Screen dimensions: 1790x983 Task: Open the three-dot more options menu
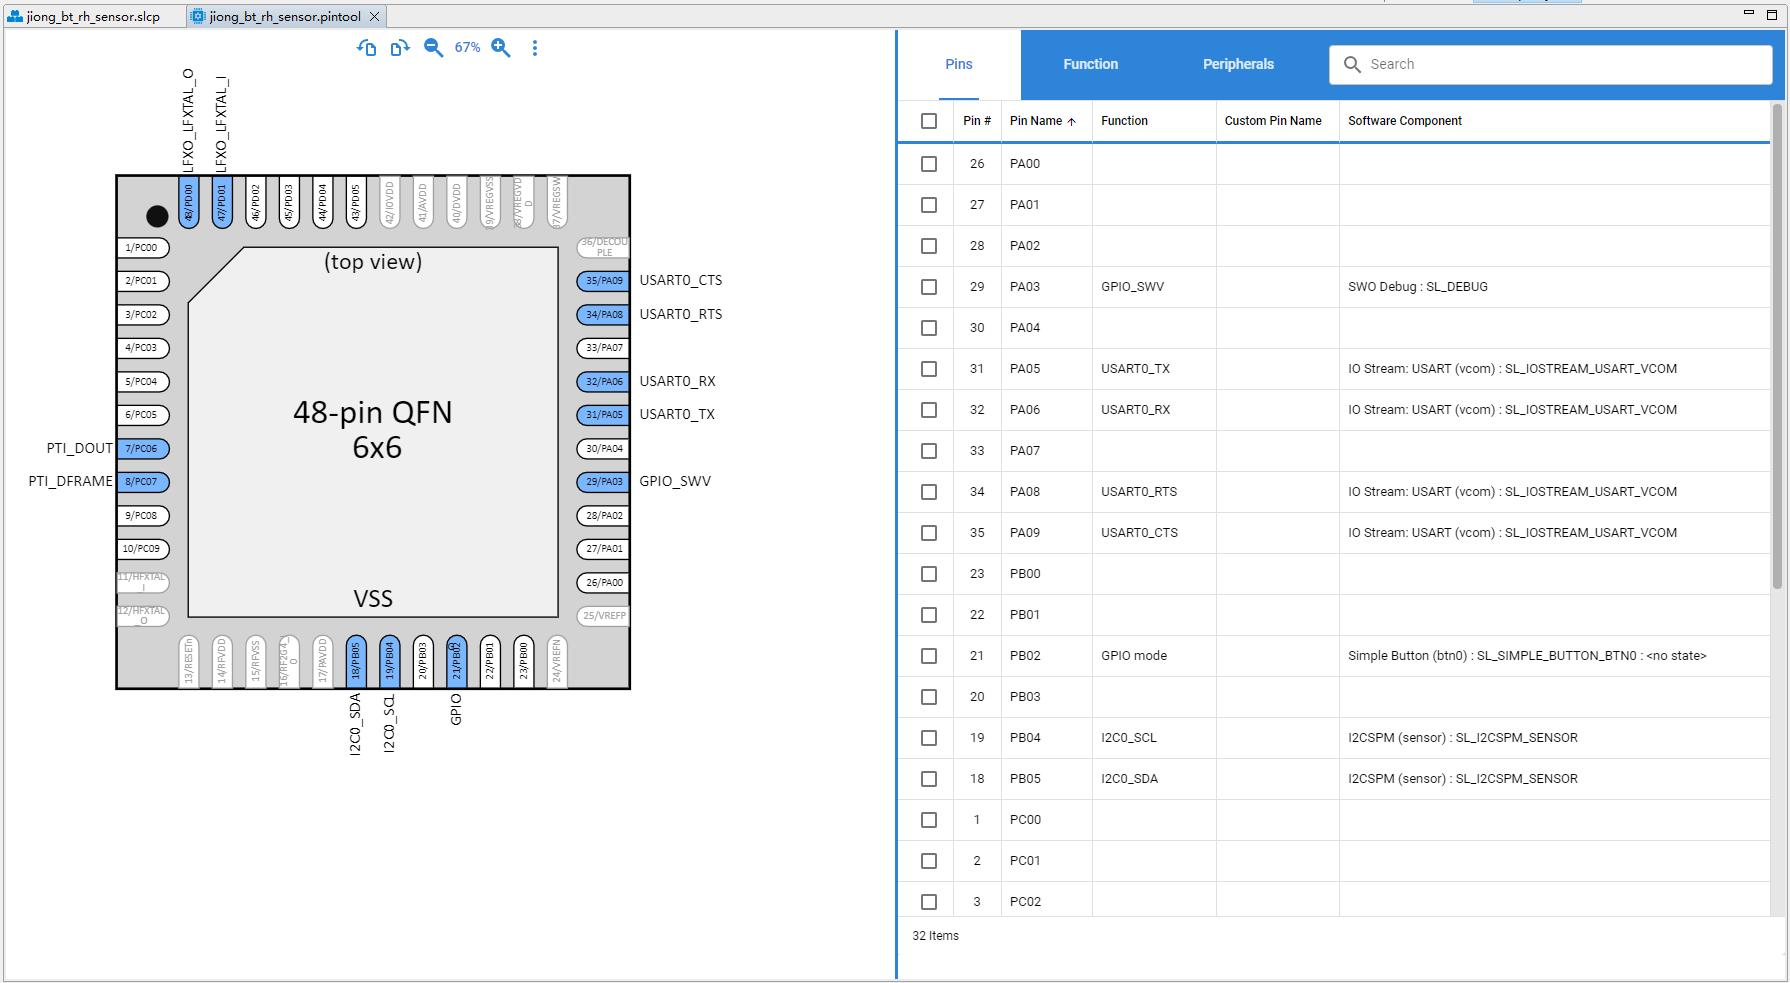click(x=535, y=48)
